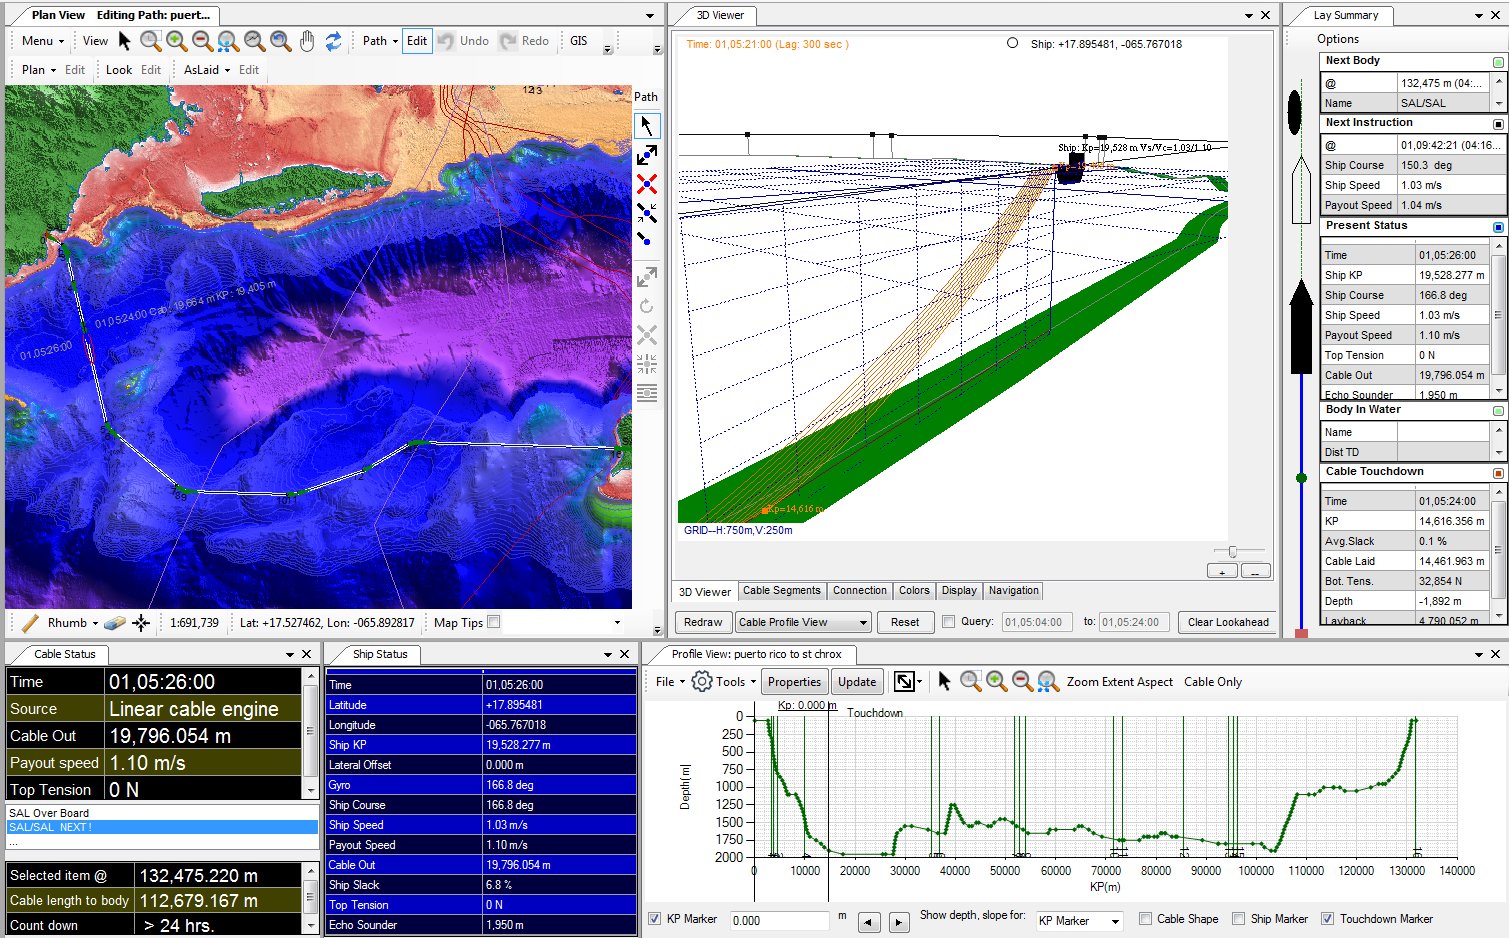This screenshot has height=938, width=1509.
Task: Toggle the KP Marker checkbox in Profile View
Action: pos(654,919)
